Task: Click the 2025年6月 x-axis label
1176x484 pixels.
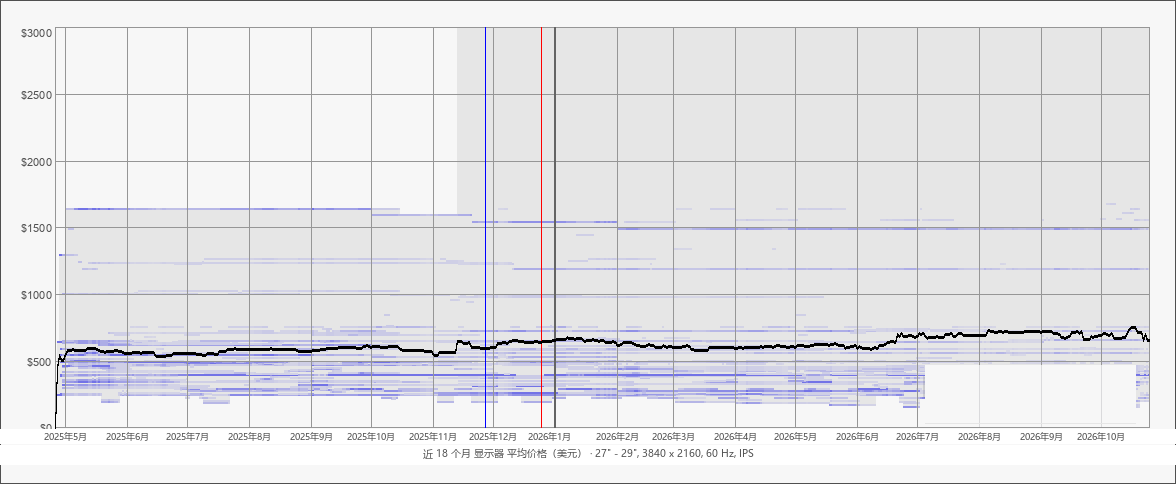Action: coord(128,436)
